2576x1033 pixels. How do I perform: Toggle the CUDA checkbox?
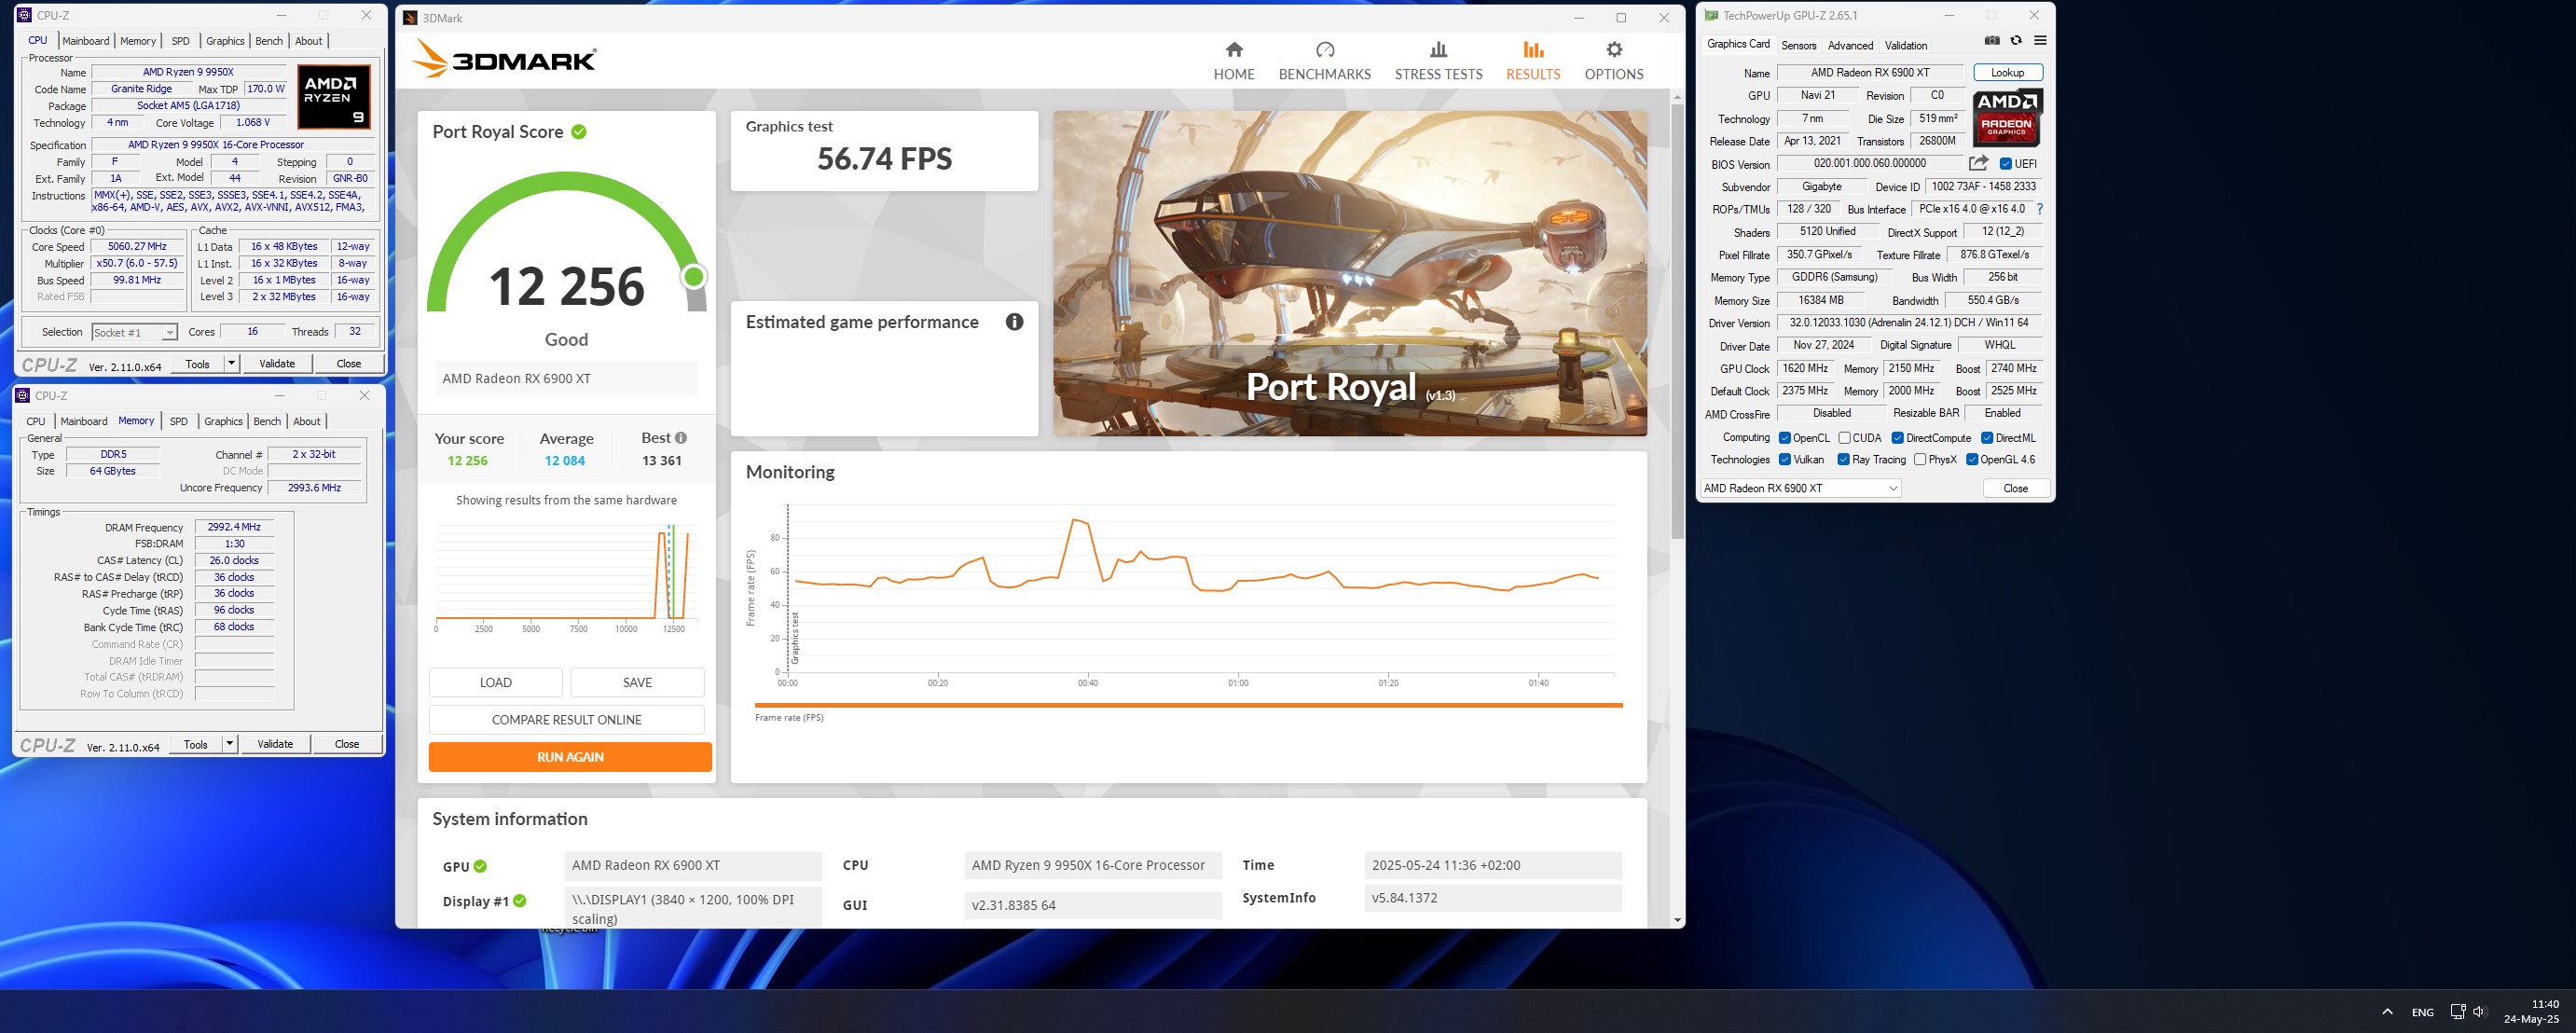(1844, 438)
